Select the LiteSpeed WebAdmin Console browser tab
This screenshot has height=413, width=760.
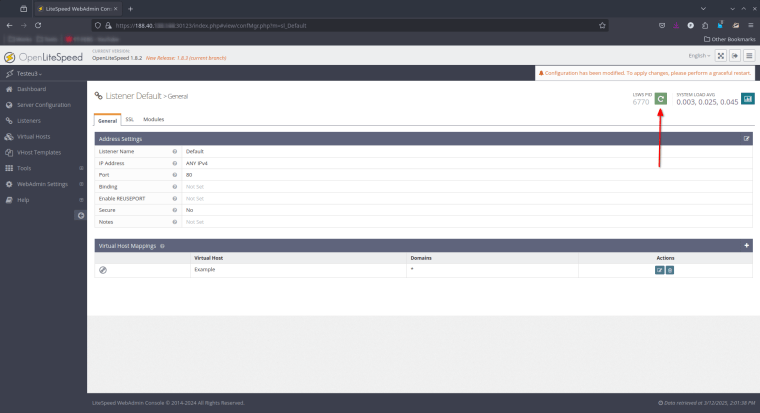pyautogui.click(x=78, y=9)
